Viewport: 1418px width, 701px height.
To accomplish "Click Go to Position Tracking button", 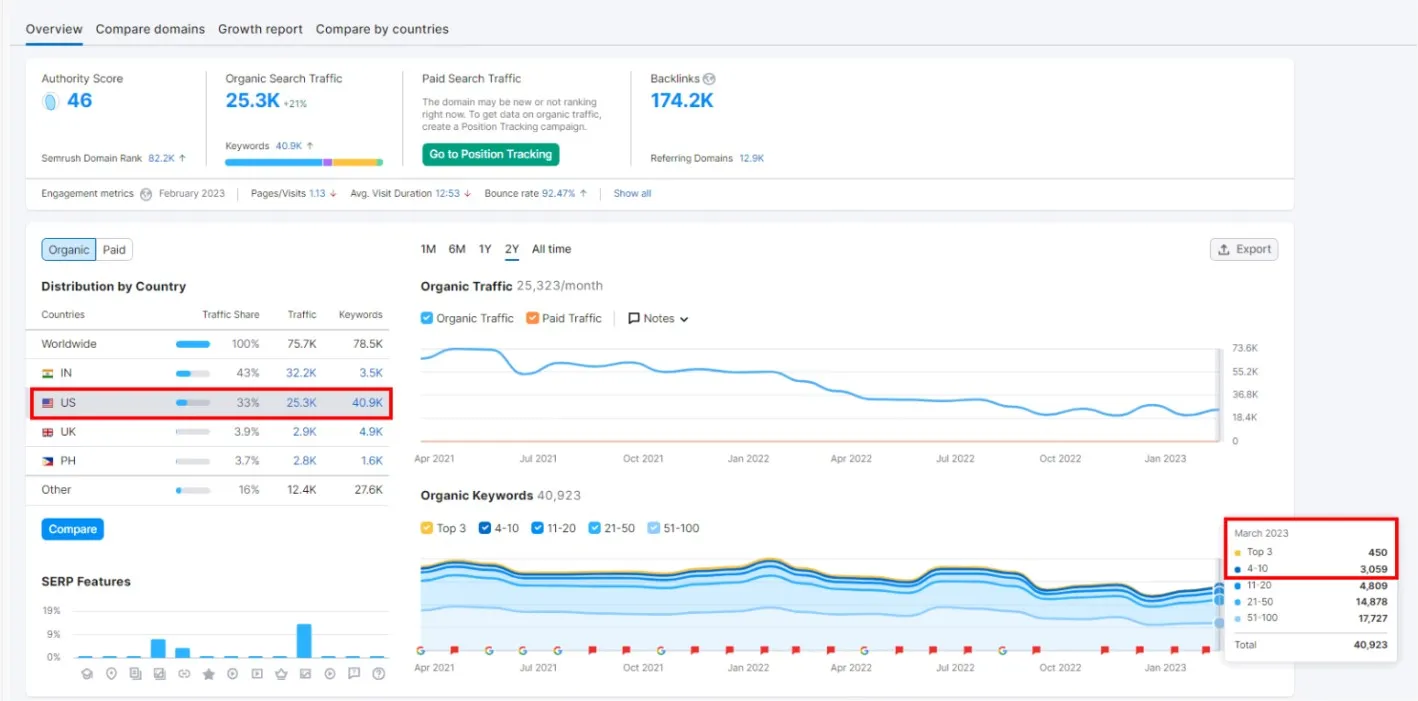I will [x=490, y=154].
